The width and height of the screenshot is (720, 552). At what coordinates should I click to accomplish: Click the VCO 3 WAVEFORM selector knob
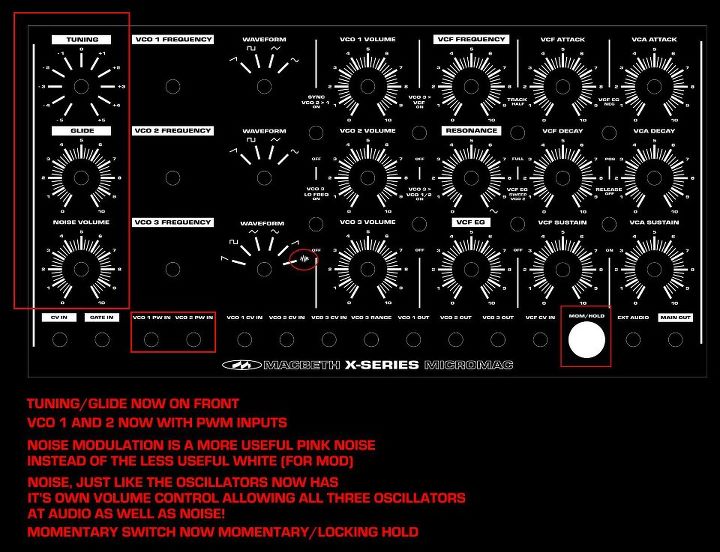(x=264, y=269)
